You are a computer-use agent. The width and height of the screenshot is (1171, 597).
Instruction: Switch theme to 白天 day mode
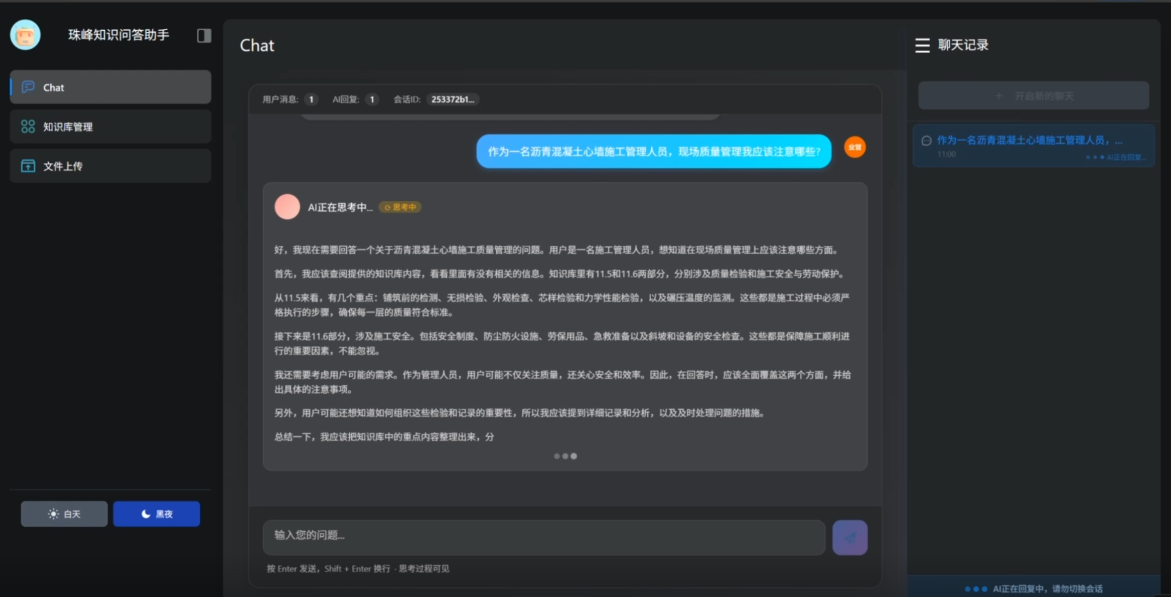64,514
